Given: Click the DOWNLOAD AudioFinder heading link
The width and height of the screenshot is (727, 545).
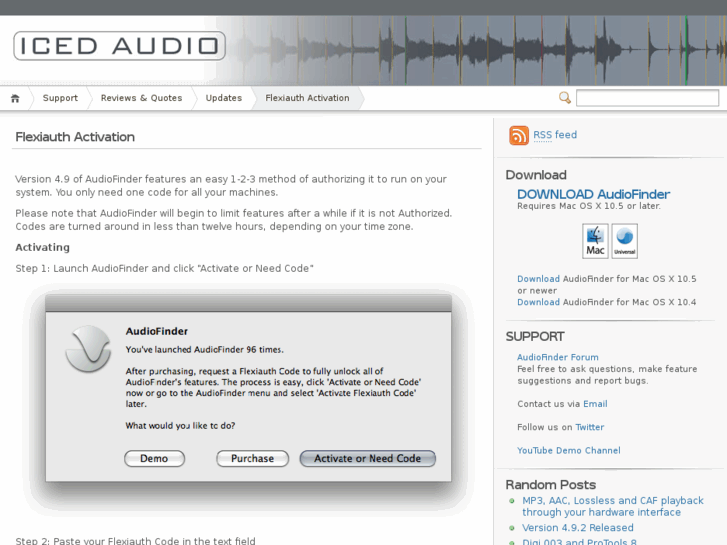Looking at the screenshot, I should (x=593, y=194).
